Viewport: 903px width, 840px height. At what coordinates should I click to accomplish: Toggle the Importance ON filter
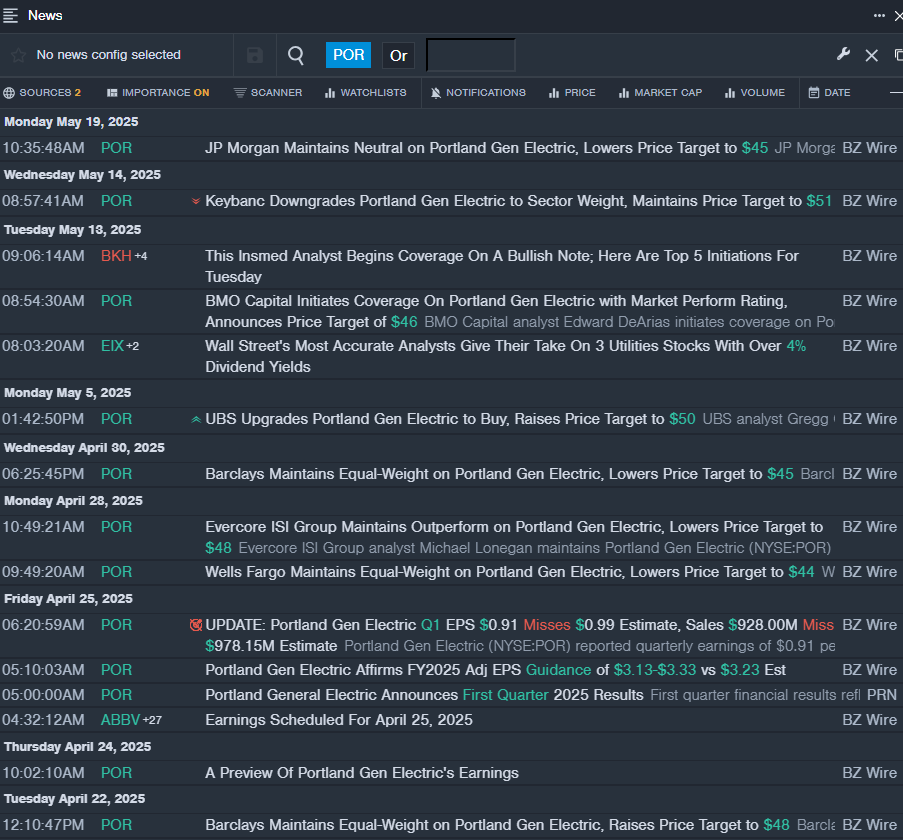pos(158,93)
